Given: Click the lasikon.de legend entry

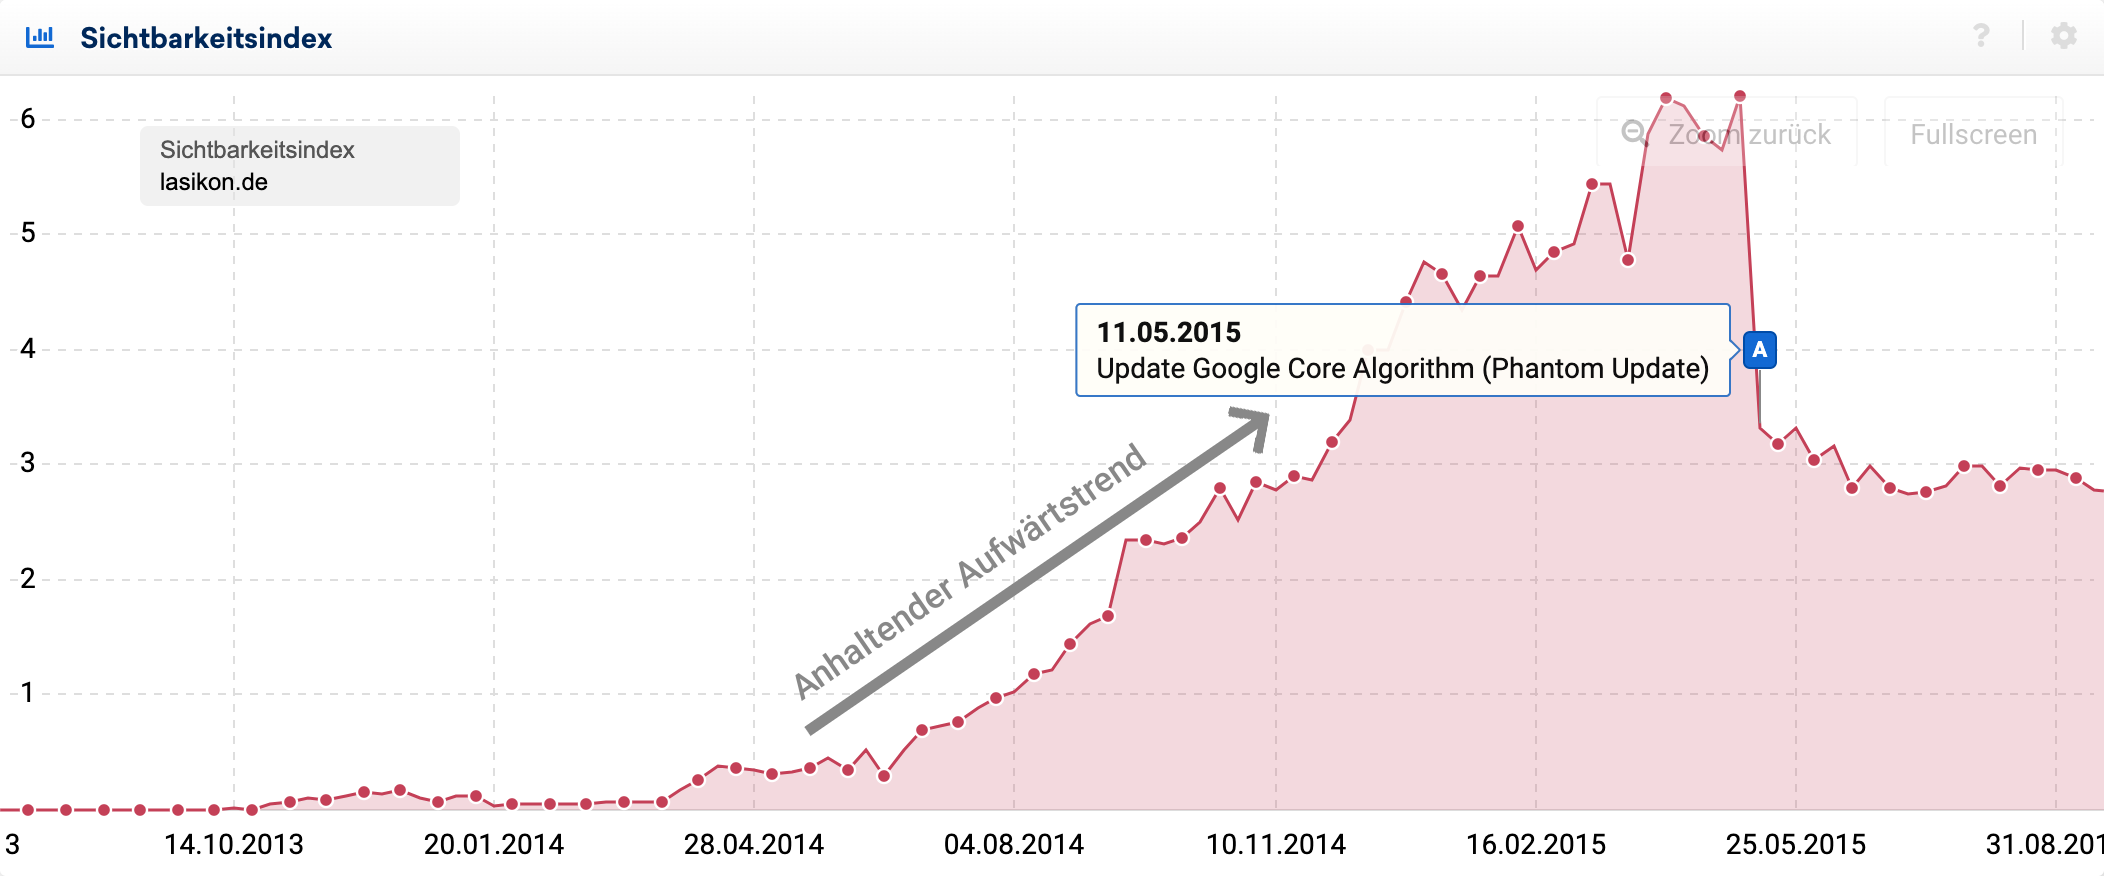Looking at the screenshot, I should tap(214, 182).
